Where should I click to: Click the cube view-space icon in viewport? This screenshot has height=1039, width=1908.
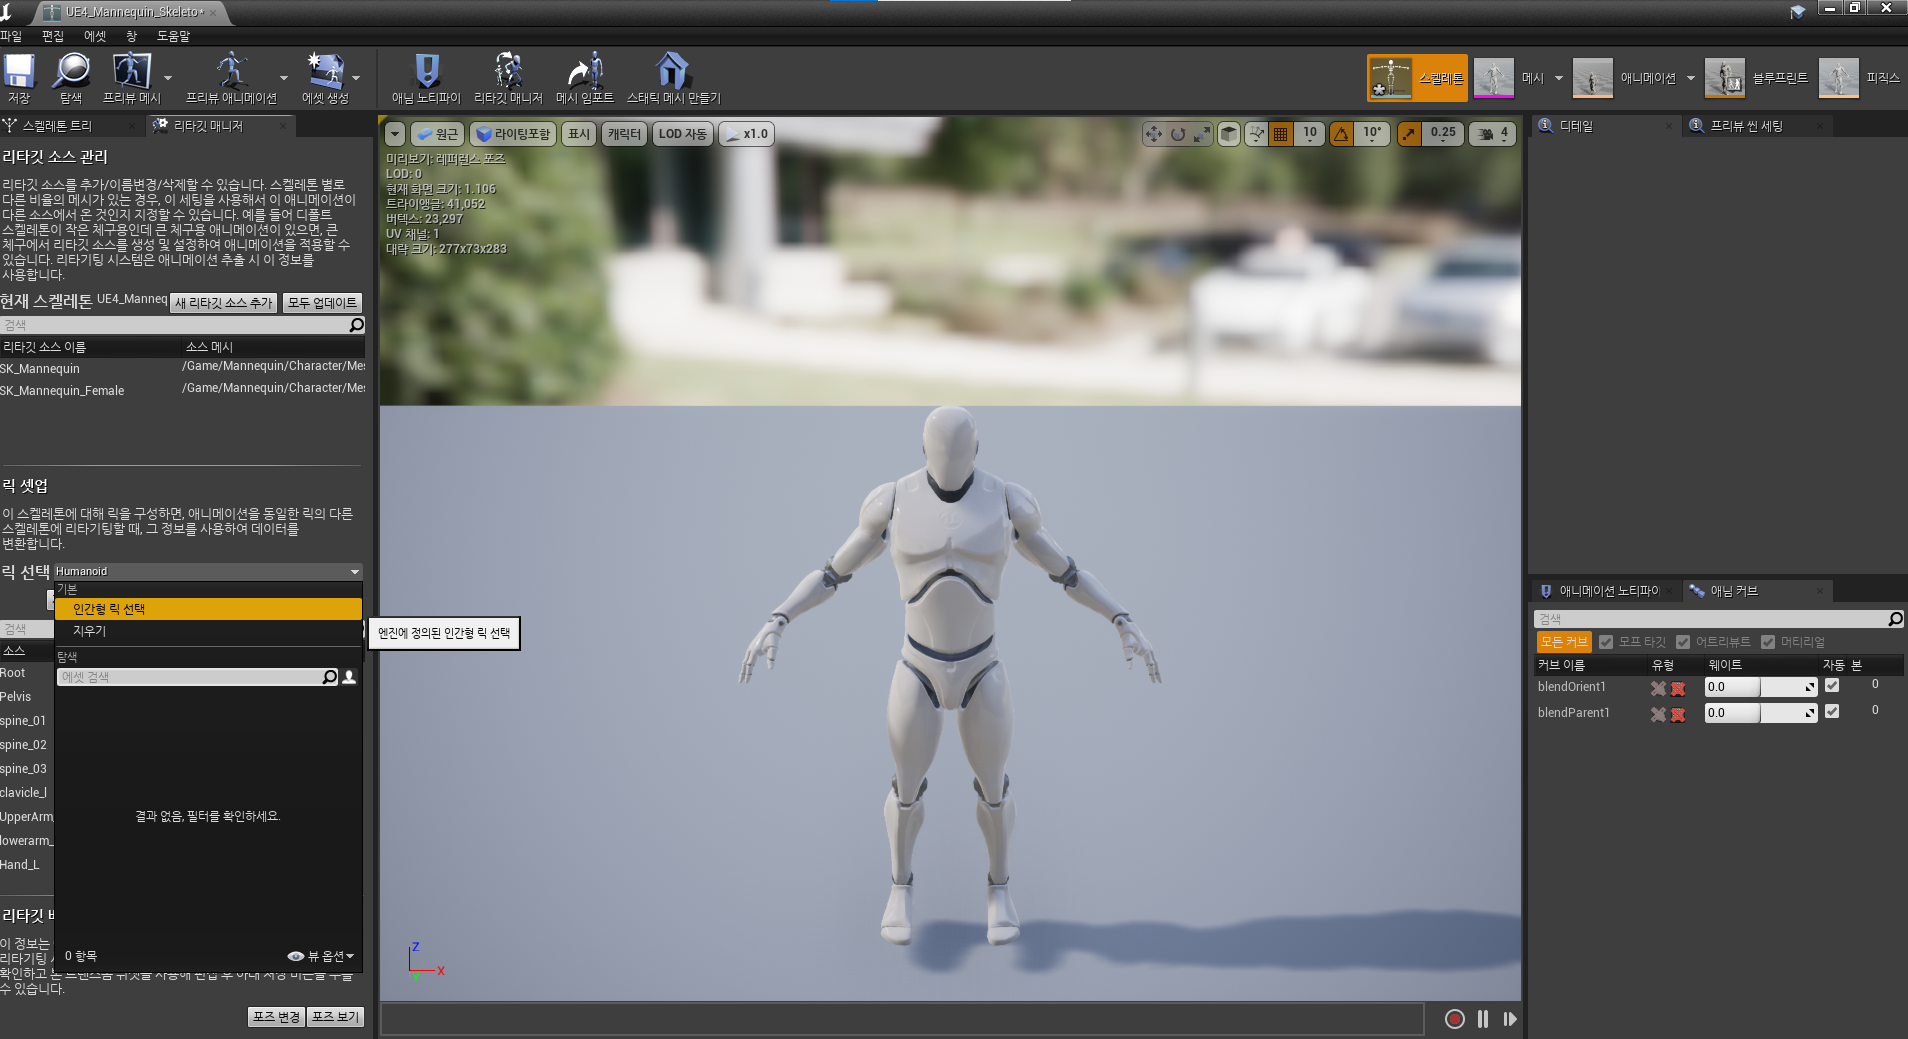pos(1229,134)
